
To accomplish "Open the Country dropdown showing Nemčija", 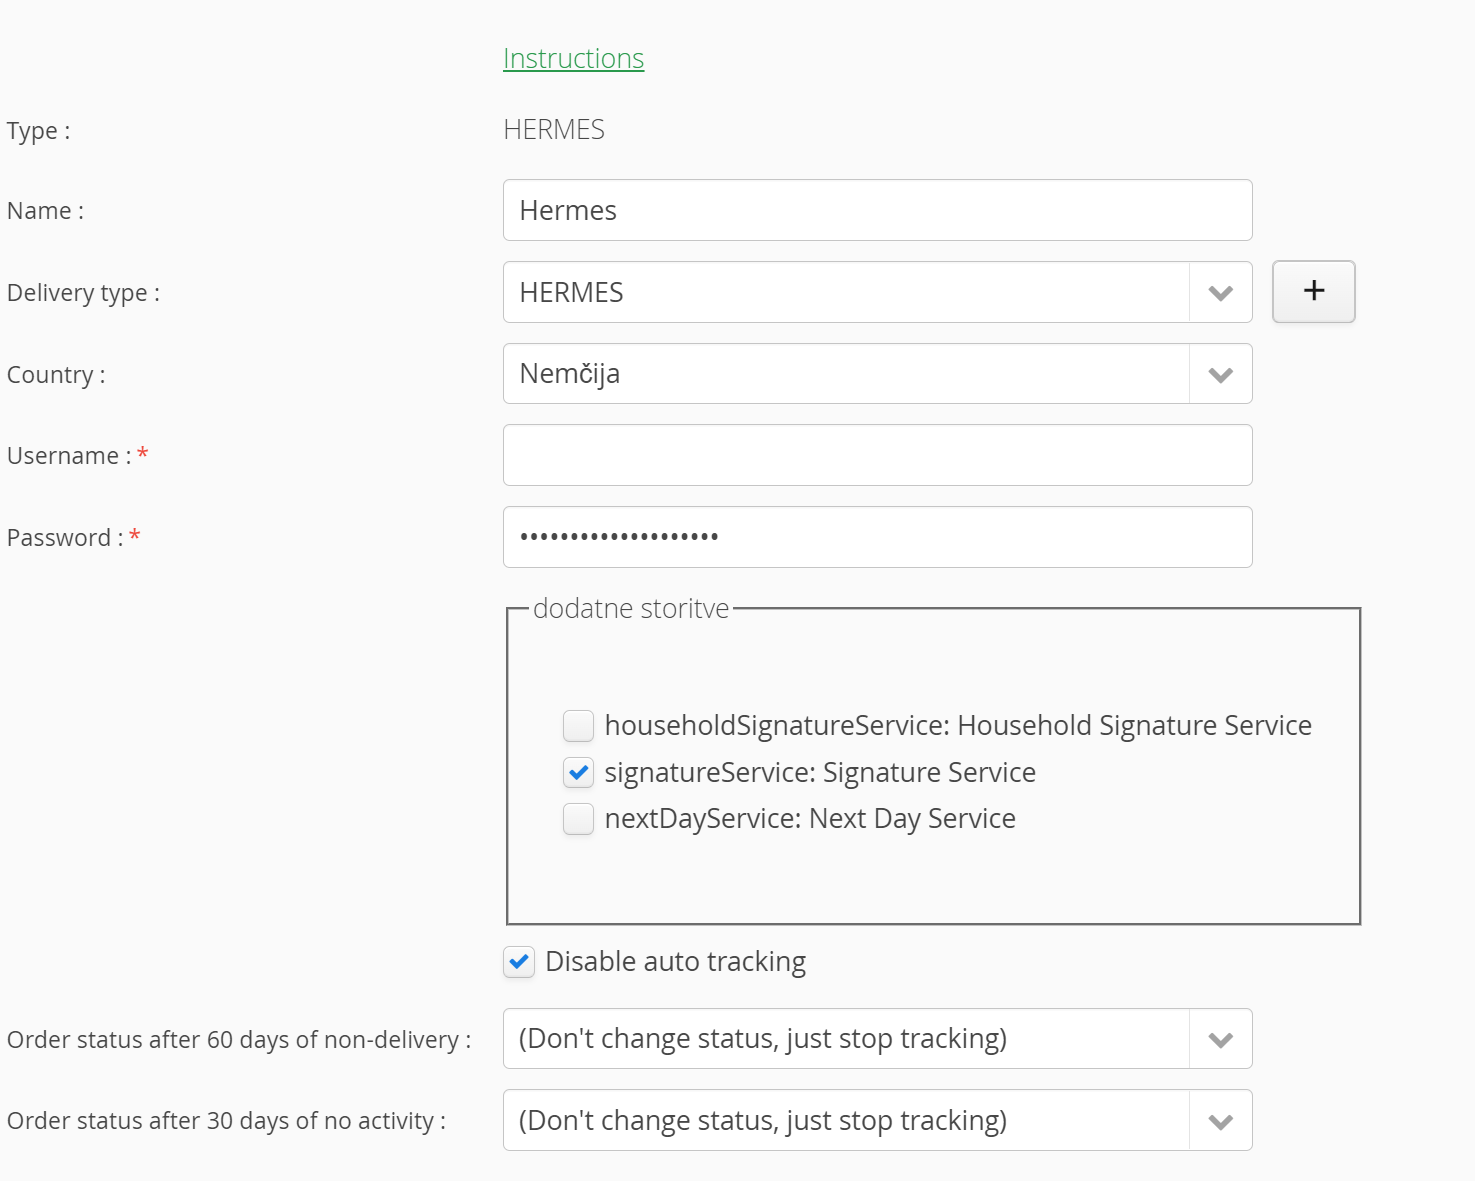I will 877,374.
